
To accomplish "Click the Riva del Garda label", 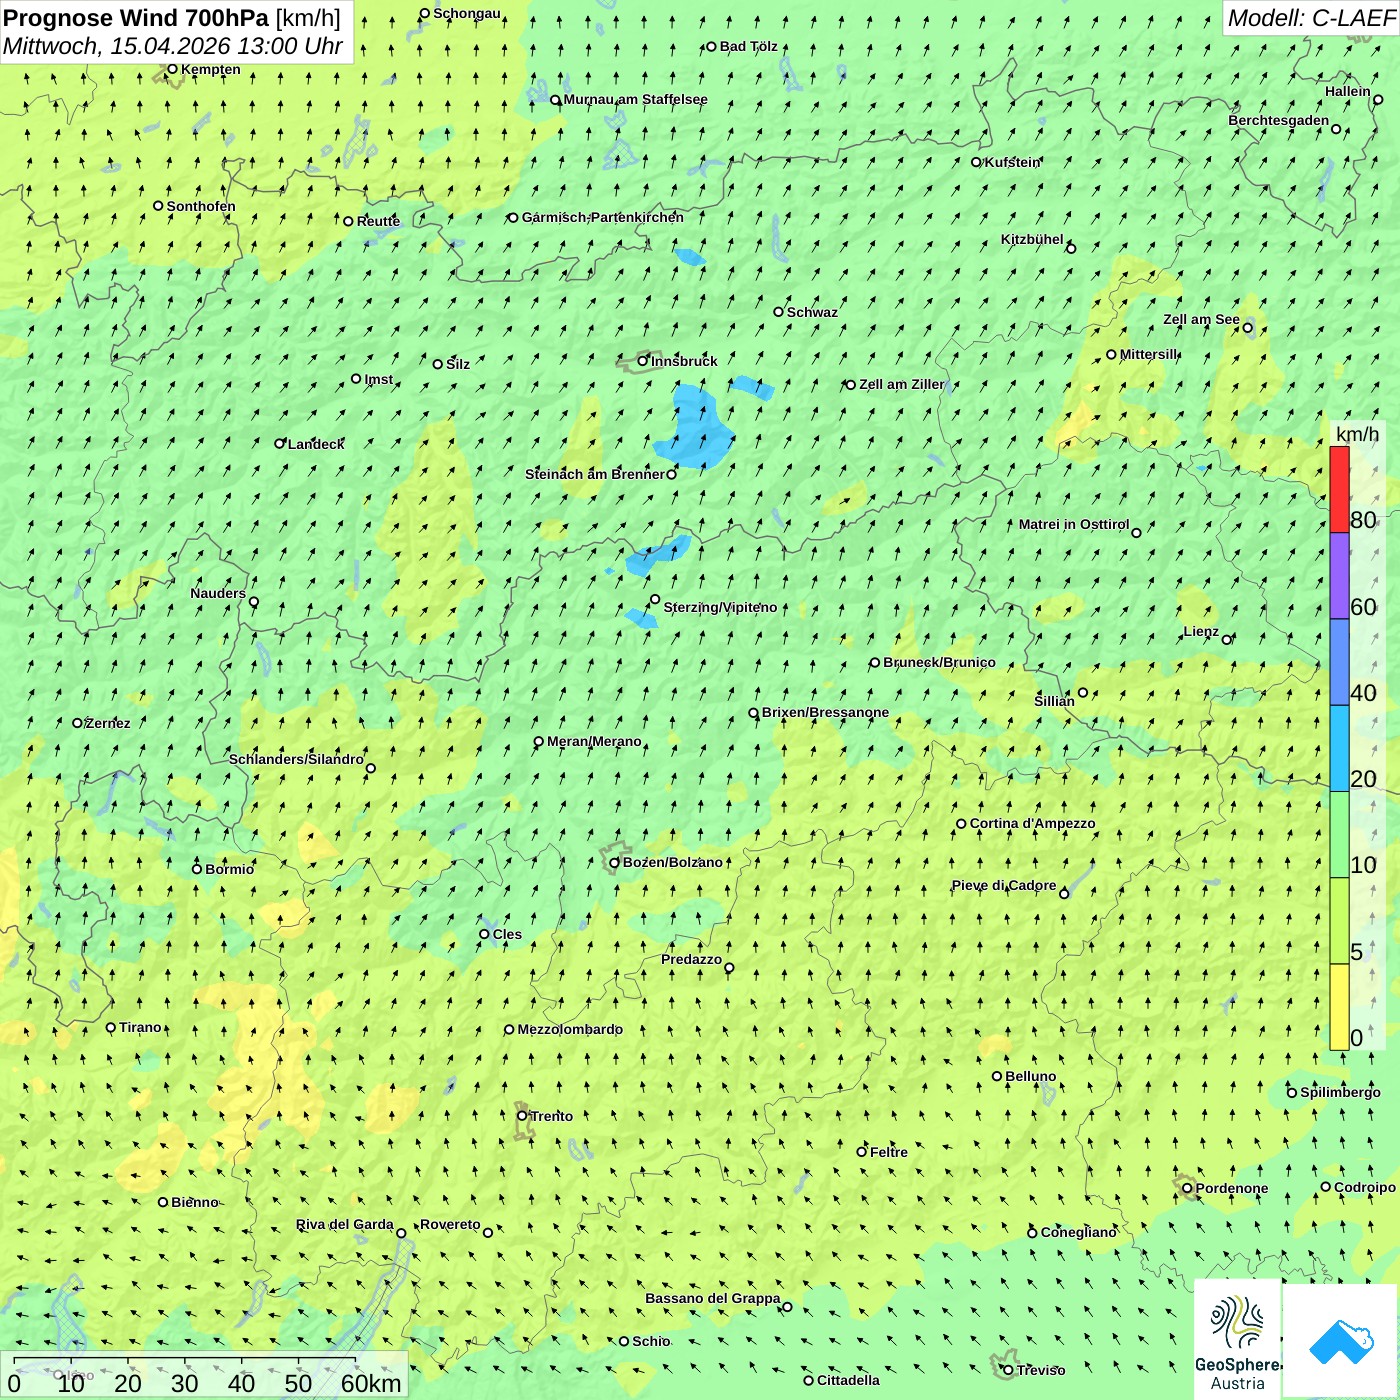I will click(x=345, y=1224).
